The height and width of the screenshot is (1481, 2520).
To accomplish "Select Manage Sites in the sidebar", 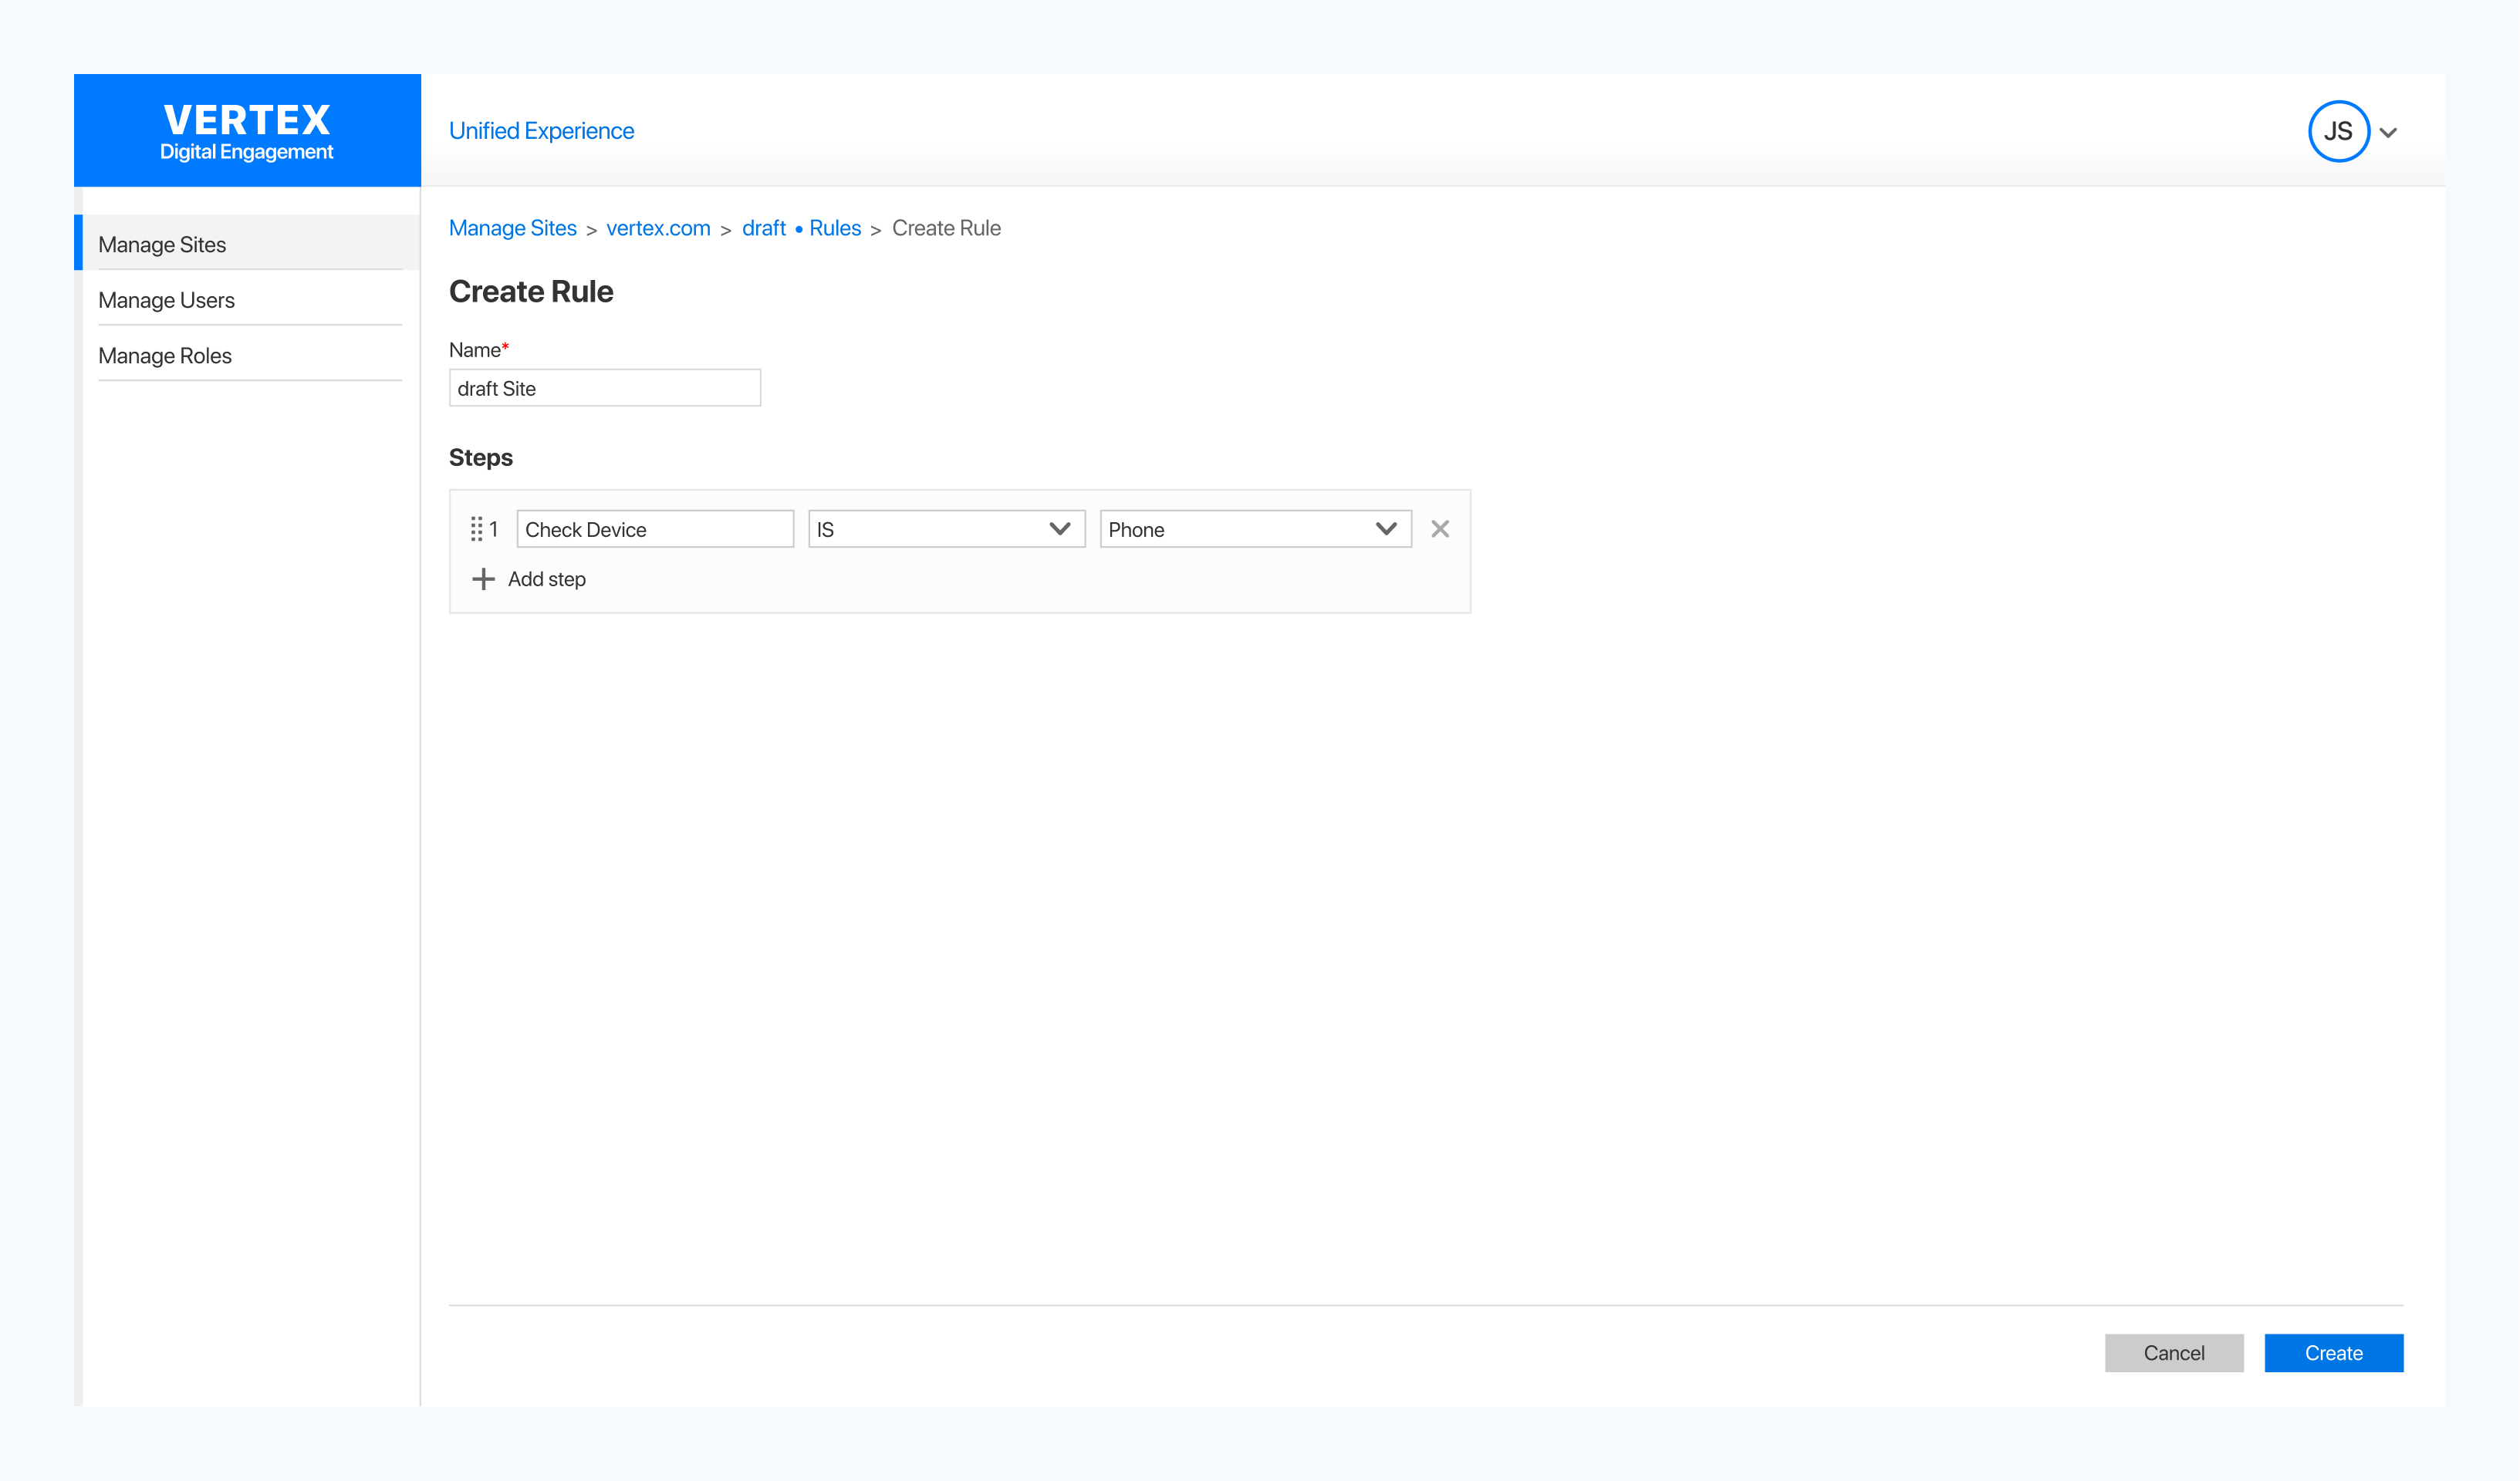I will point(162,244).
